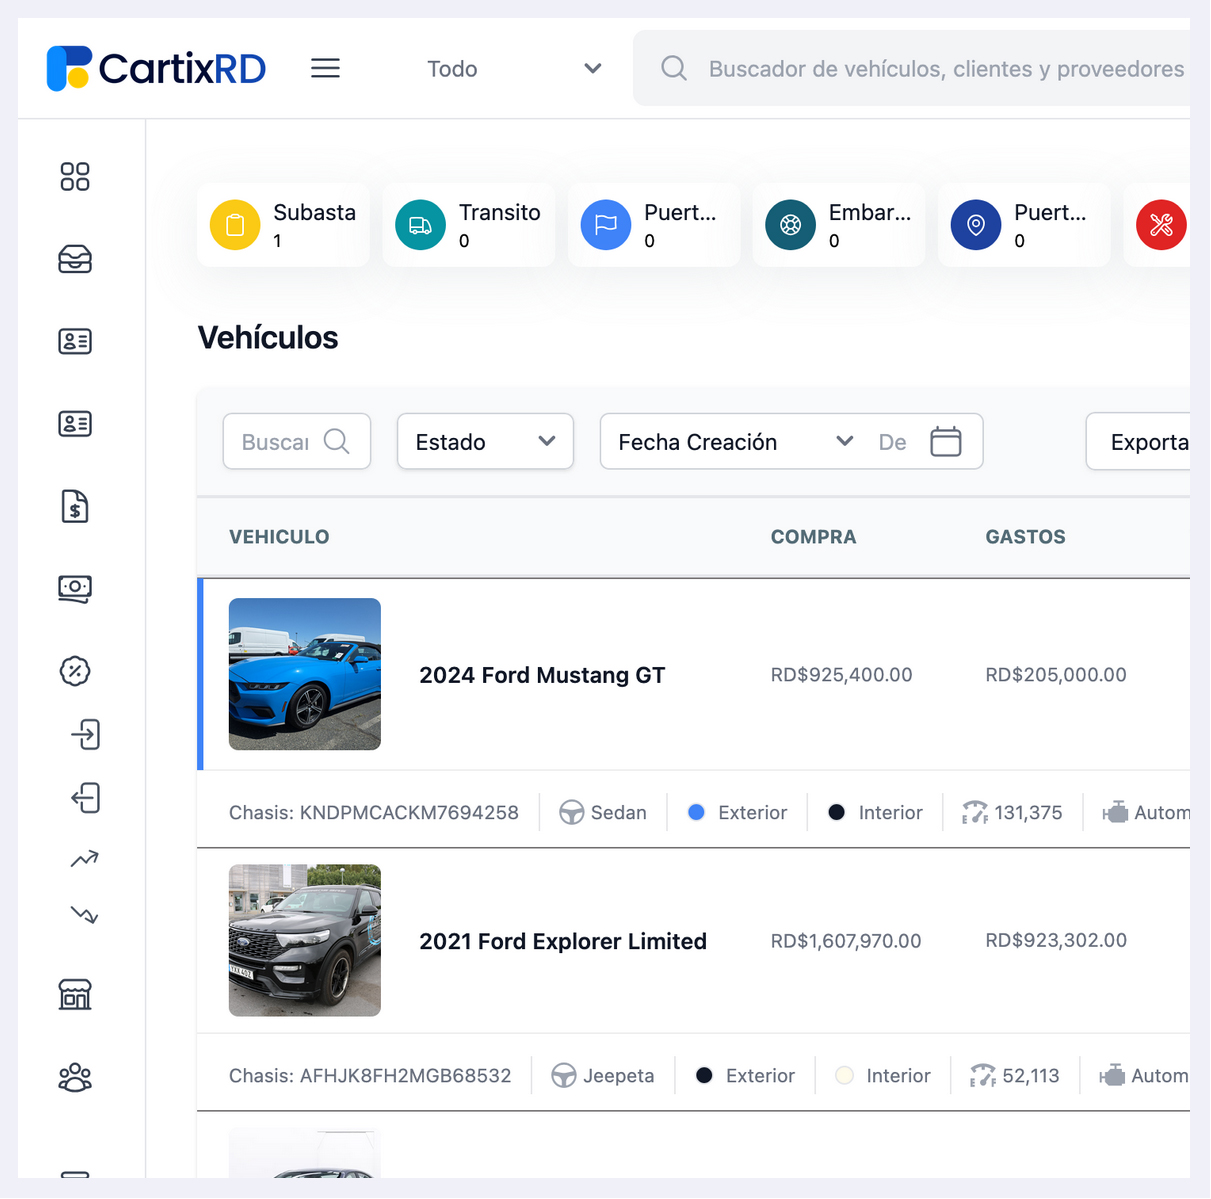1211x1199 pixels.
Task: Open the black Explorer photo thumbnail
Action: pos(305,940)
